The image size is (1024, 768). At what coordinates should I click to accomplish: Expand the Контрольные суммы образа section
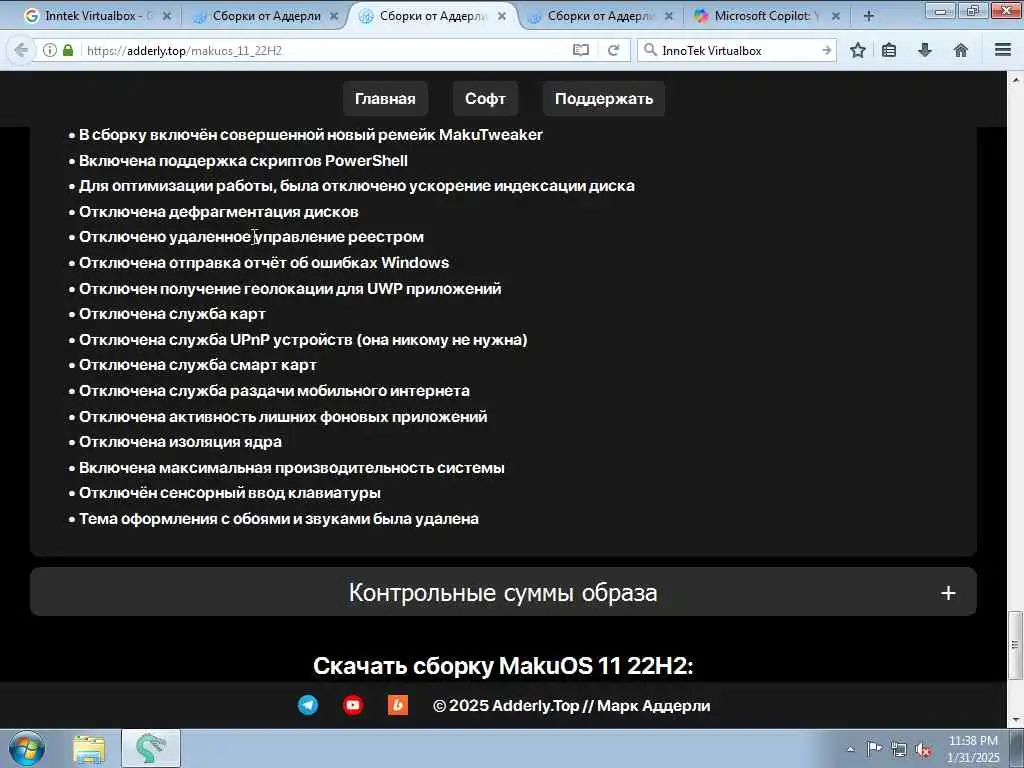pyautogui.click(x=504, y=592)
